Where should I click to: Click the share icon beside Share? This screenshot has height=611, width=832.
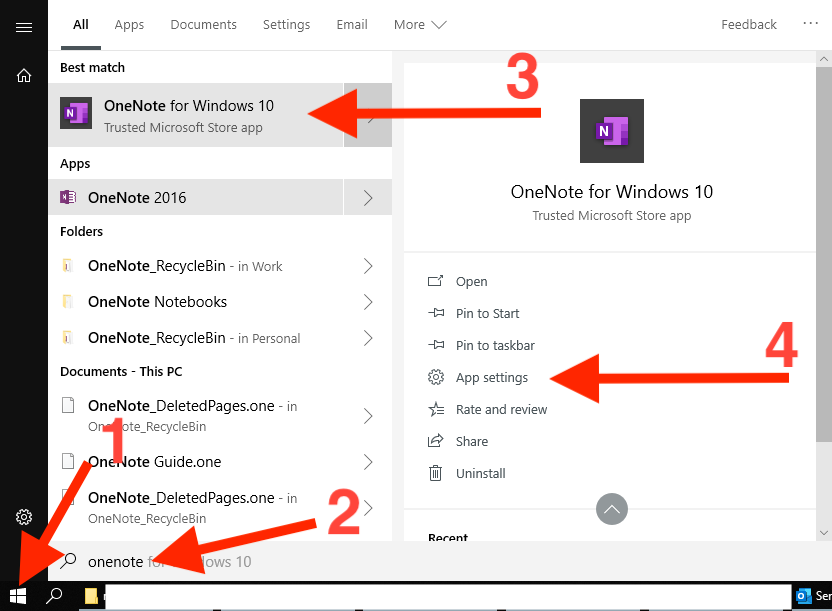coord(436,441)
